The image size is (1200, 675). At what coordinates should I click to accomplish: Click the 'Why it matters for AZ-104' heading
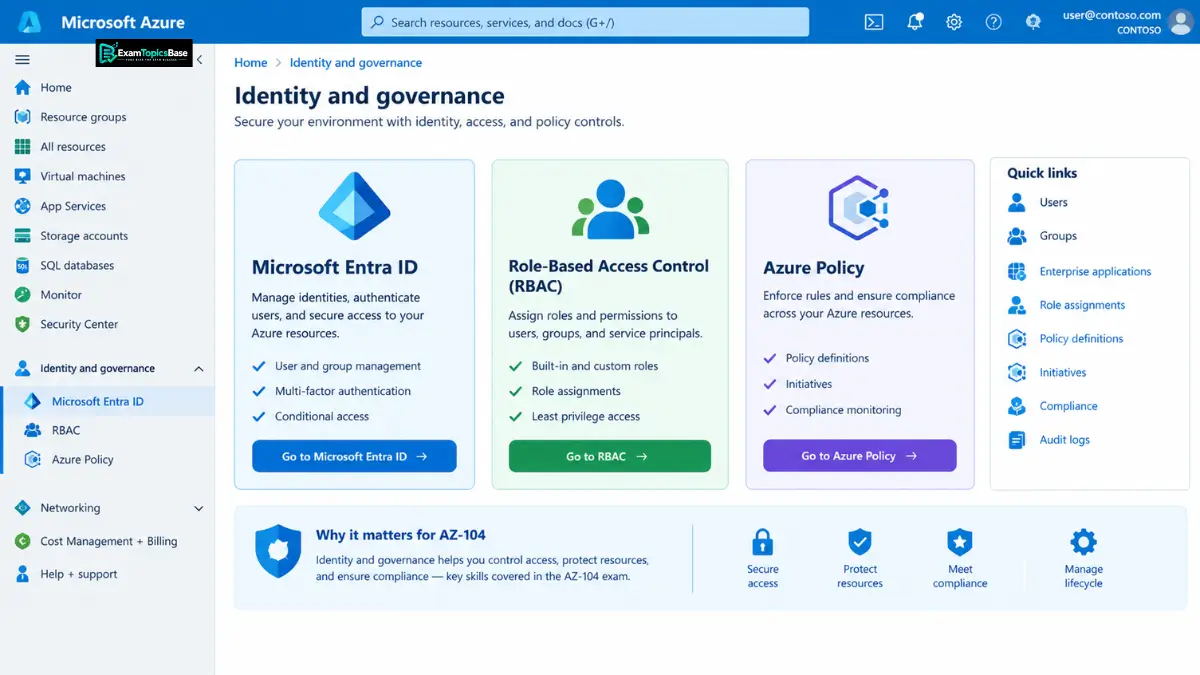(x=401, y=535)
